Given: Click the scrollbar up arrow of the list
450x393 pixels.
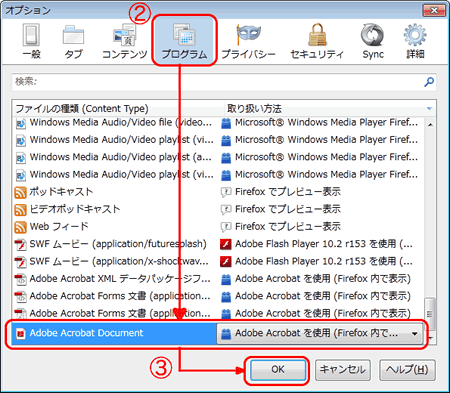Looking at the screenshot, I should (x=430, y=125).
